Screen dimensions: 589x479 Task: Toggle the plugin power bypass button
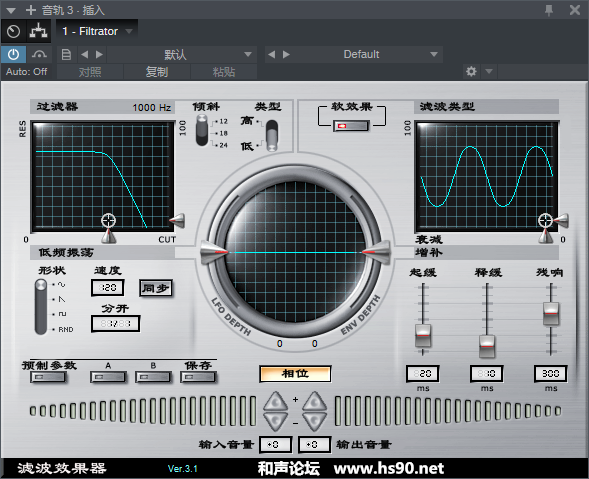pos(14,55)
